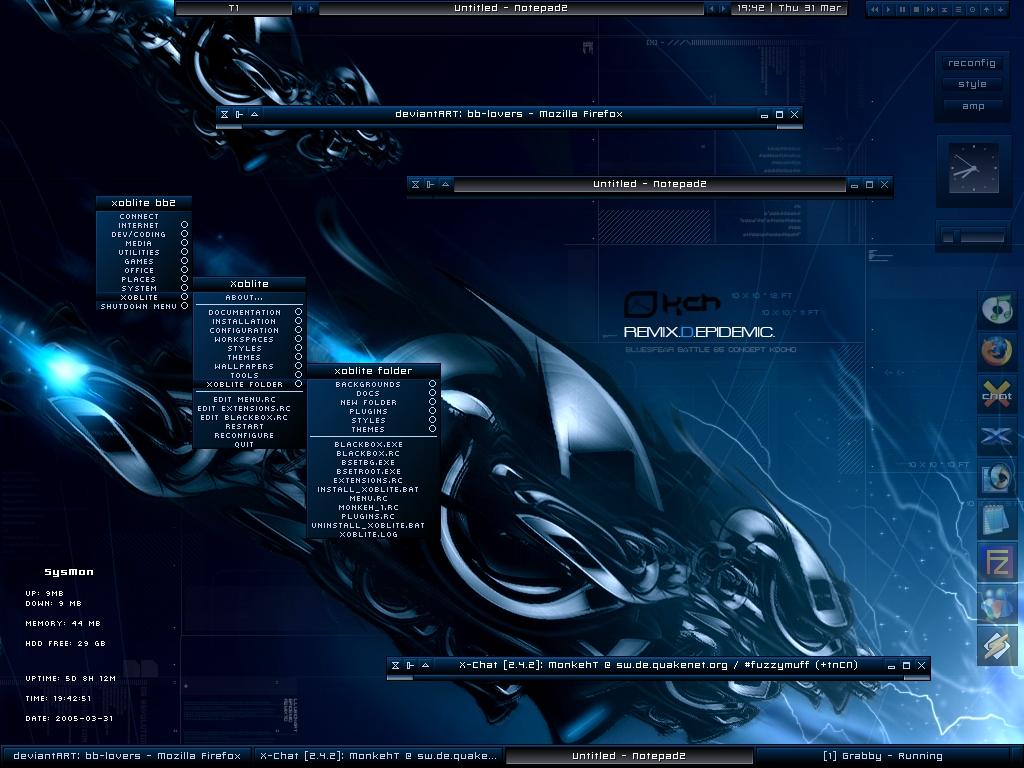Click the pin icon on Firefox titlebar
The width and height of the screenshot is (1024, 768).
tap(240, 114)
